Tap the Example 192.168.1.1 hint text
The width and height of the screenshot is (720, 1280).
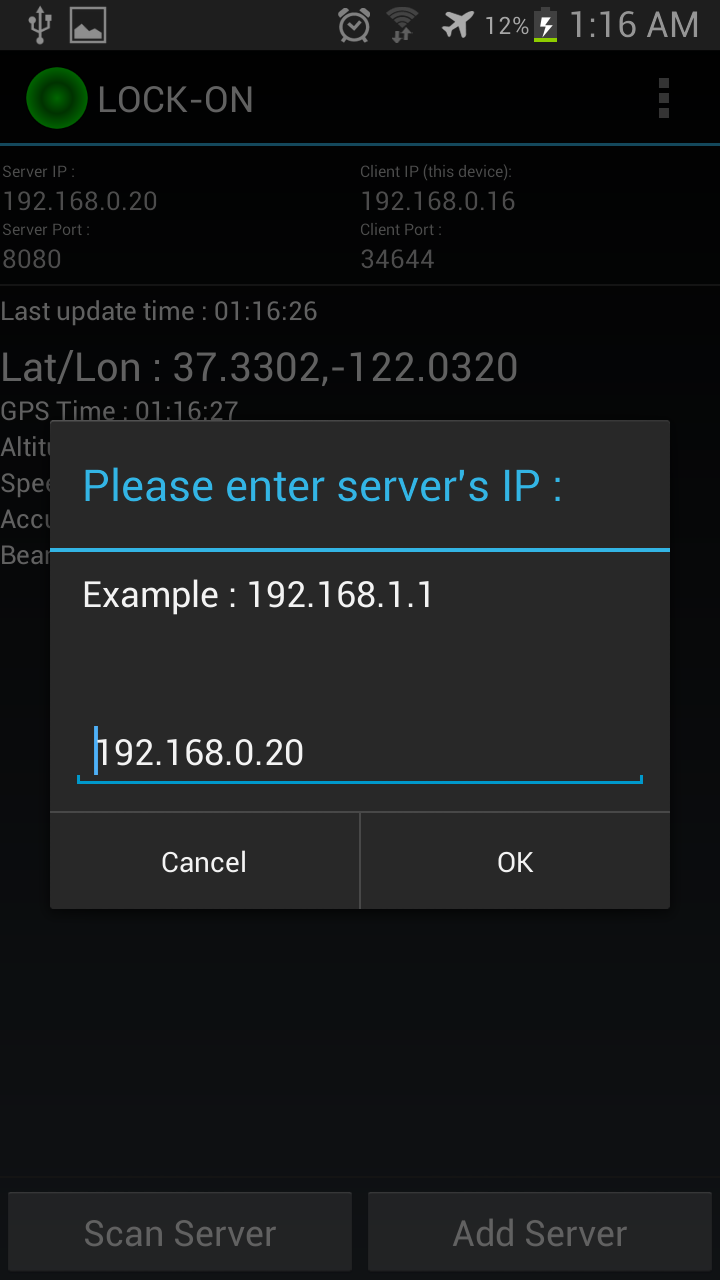click(258, 595)
